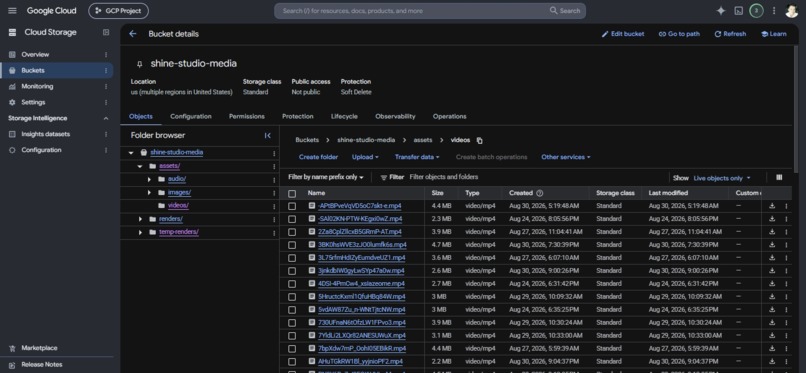The height and width of the screenshot is (373, 806).
Task: Tick checkbox for the 4.7 MB file
Action: pyautogui.click(x=292, y=245)
